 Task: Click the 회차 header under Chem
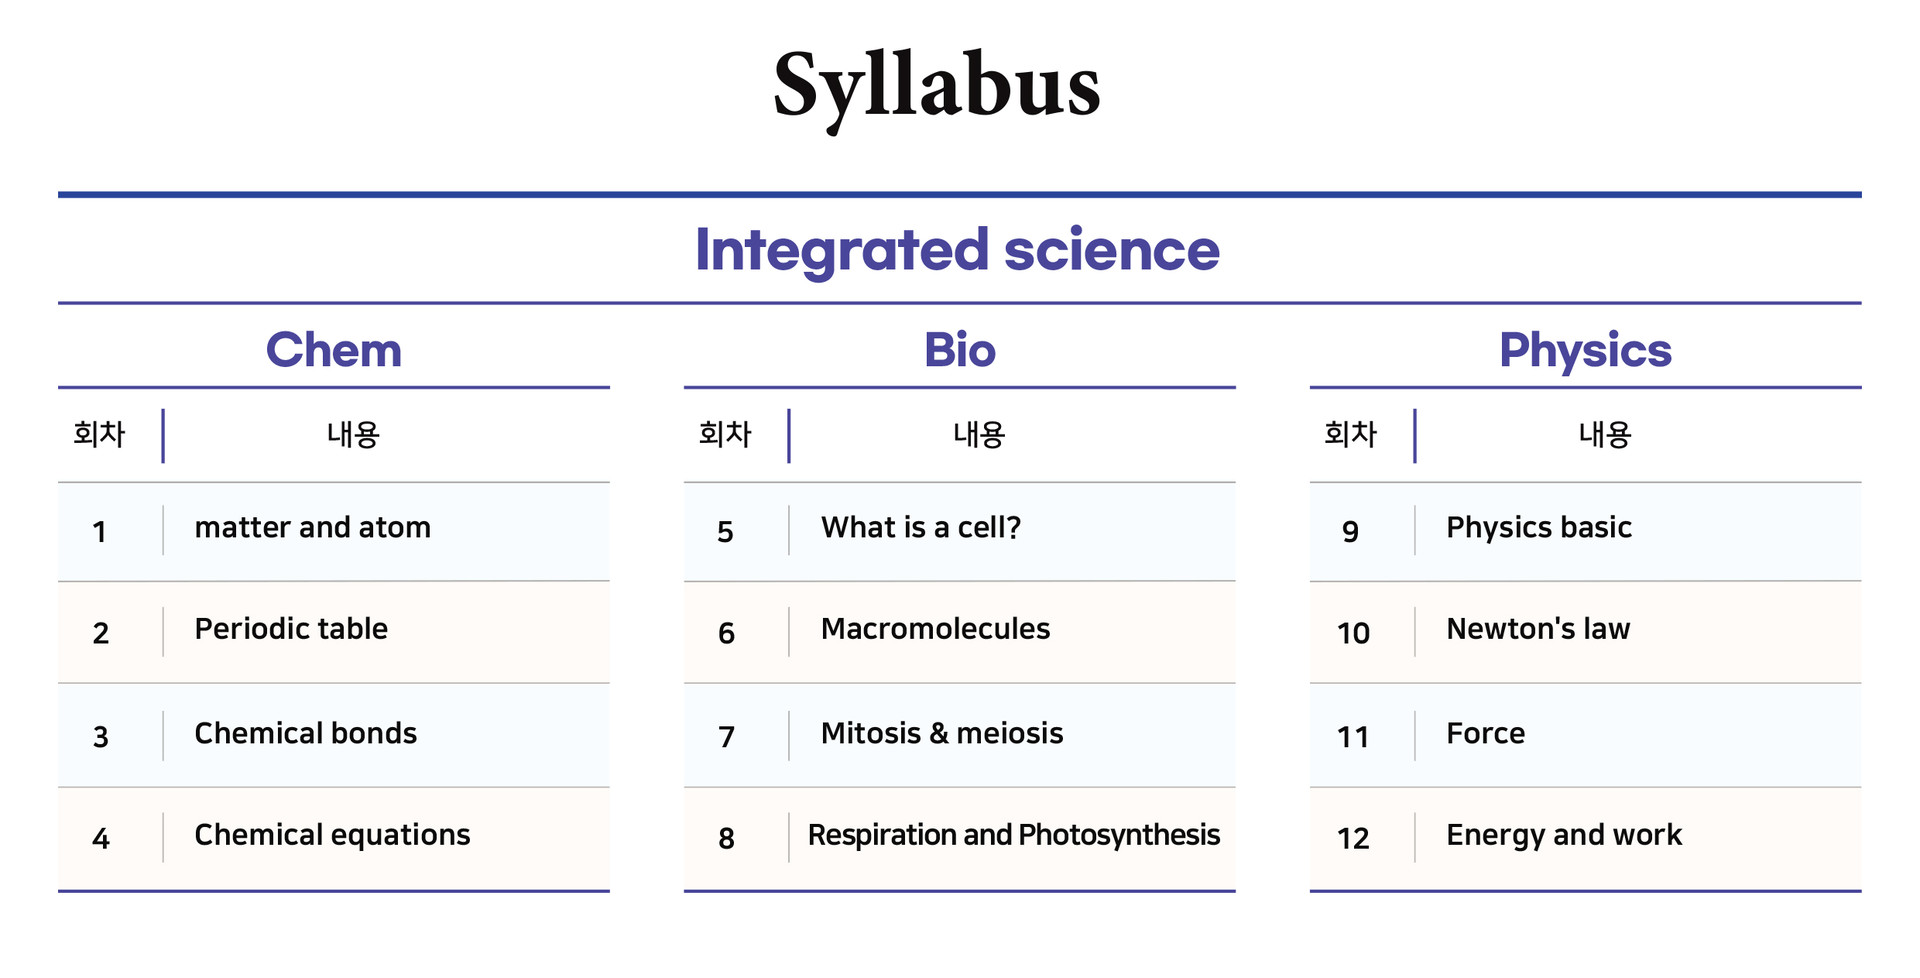pos(99,434)
